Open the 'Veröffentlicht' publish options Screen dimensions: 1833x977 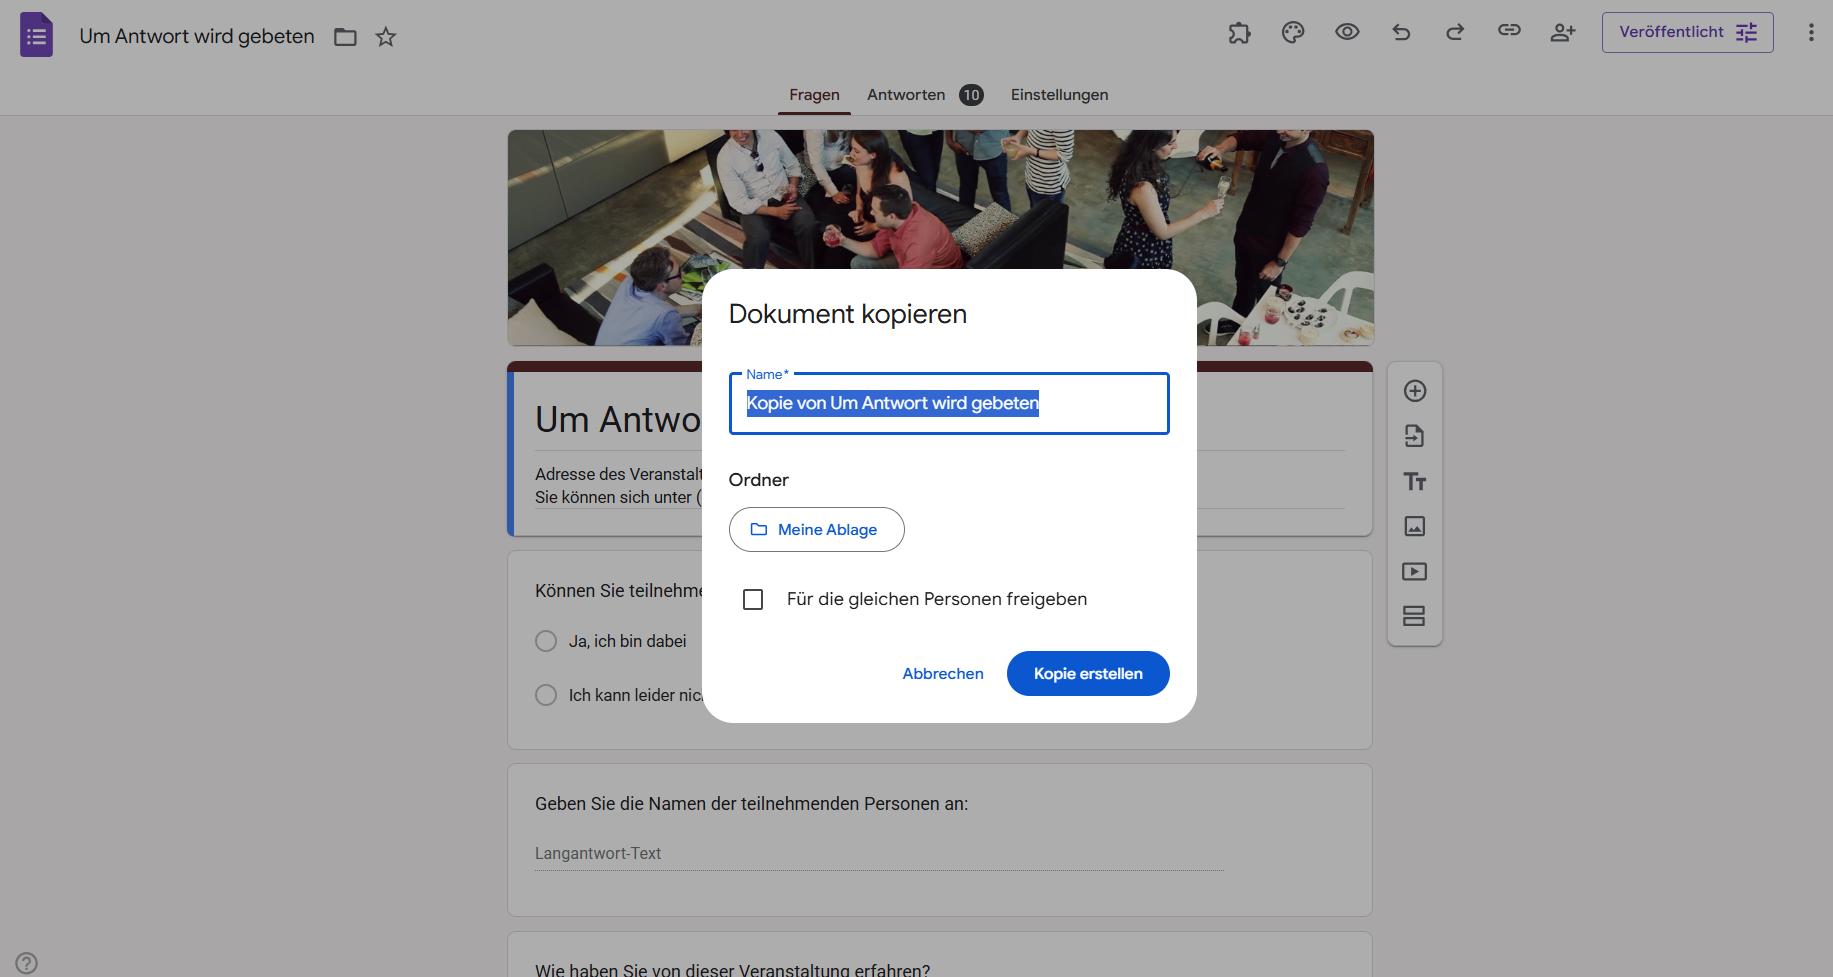(1687, 32)
